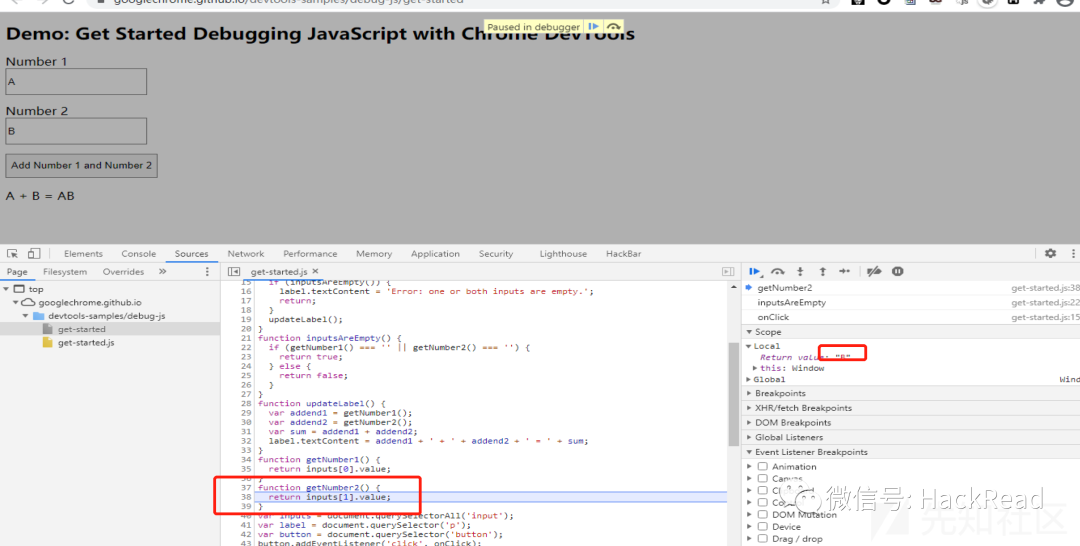Step over icon in Paused overlay
This screenshot has height=546, width=1080.
[613, 27]
